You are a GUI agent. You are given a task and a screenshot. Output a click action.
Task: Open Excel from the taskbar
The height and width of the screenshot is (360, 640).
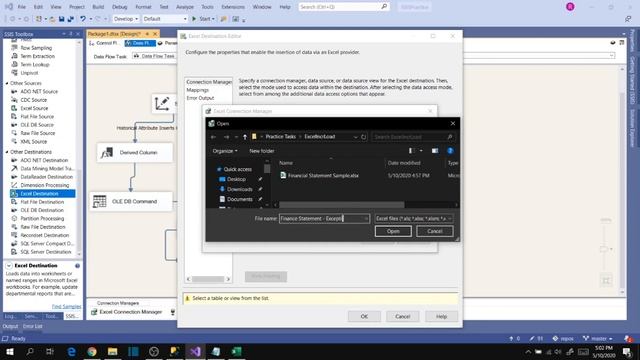236,351
